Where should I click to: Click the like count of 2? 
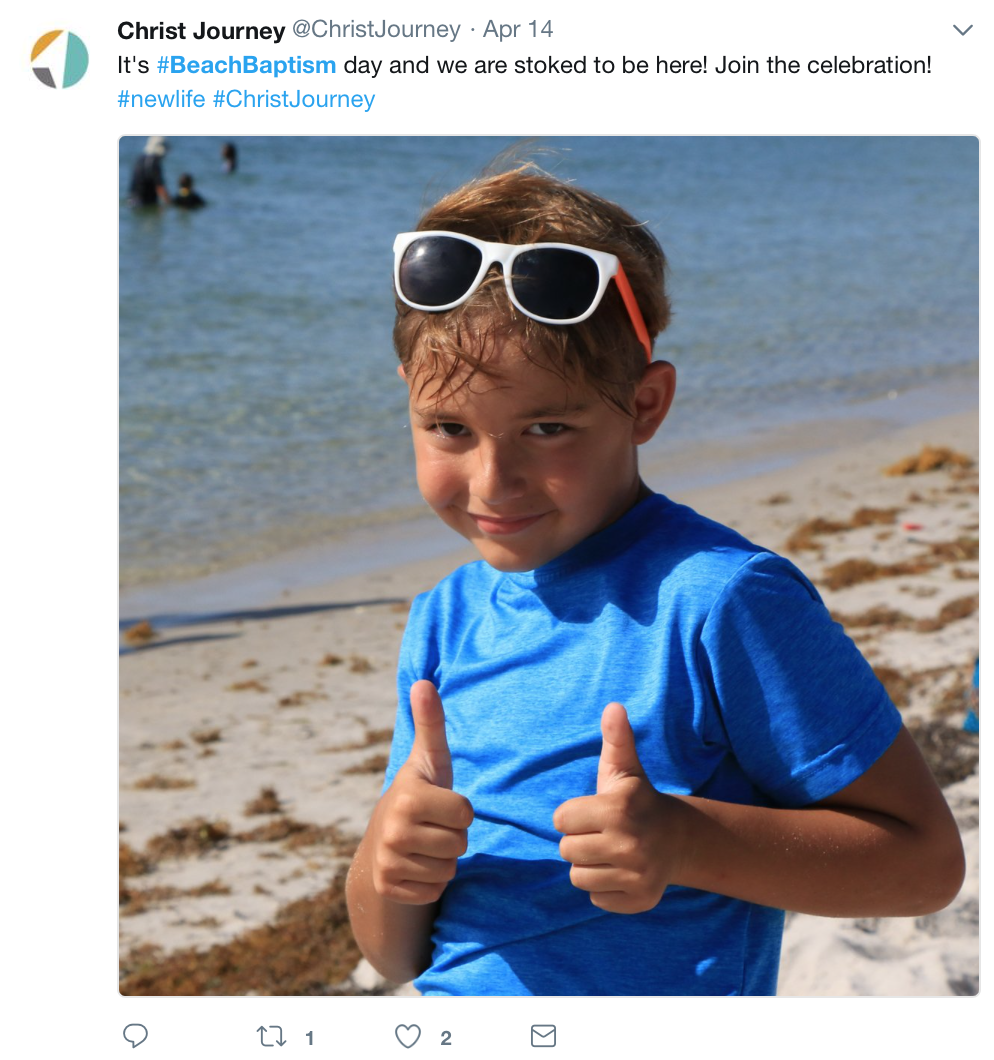(x=446, y=1038)
